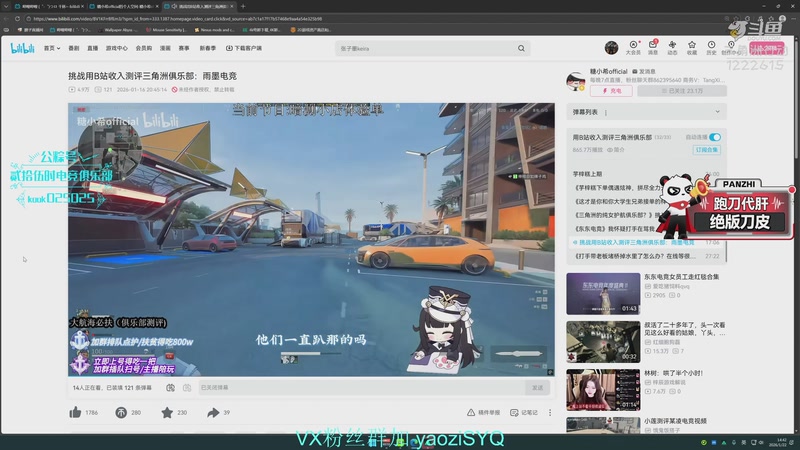The width and height of the screenshot is (800, 450).
Task: Toggle the 自动连播 autoplay switch
Action: [x=715, y=137]
